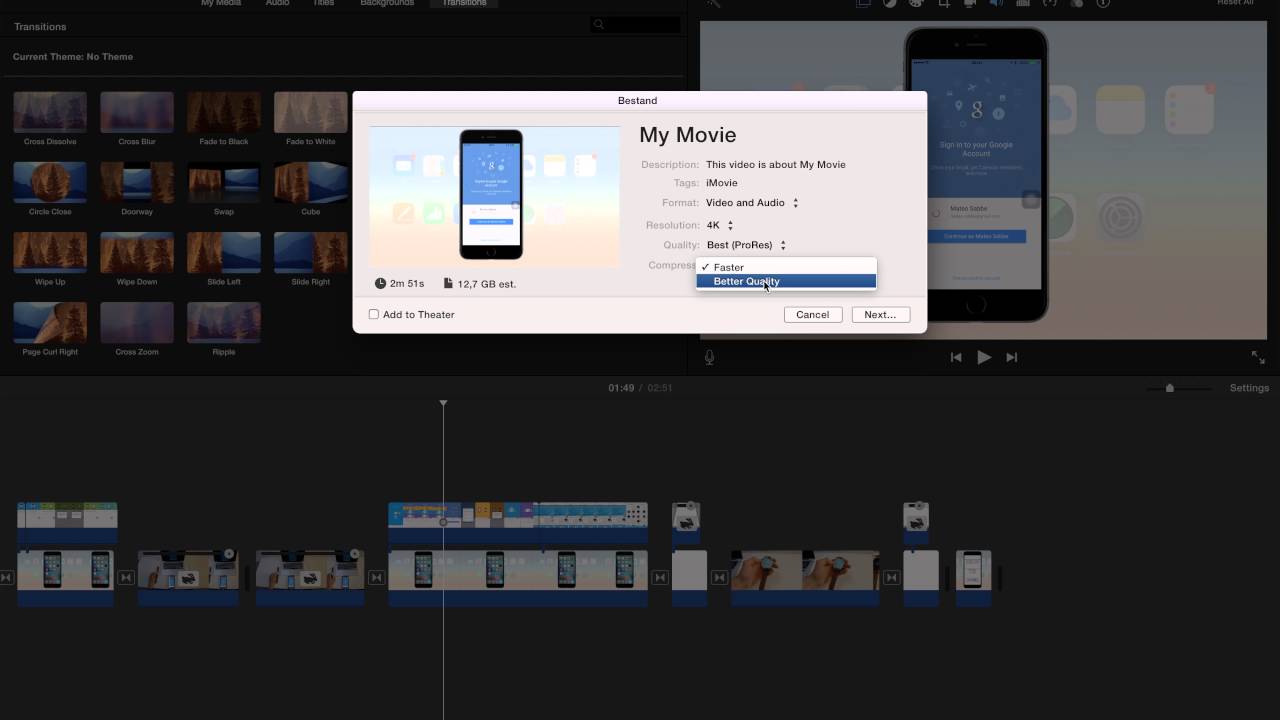Choose Better Quality compression option
This screenshot has height=720, width=1280.
tap(786, 281)
